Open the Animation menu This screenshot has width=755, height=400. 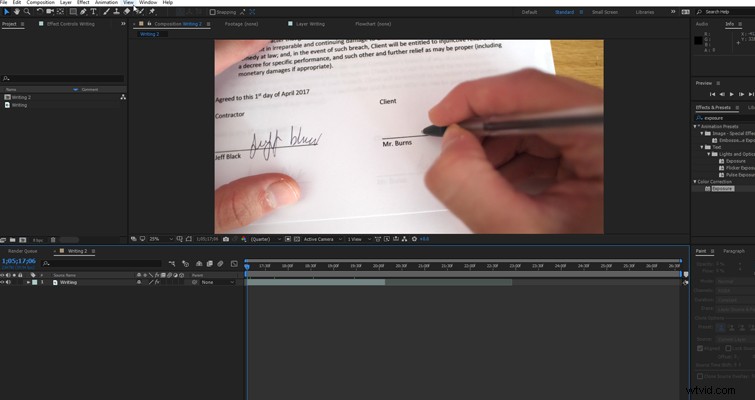point(106,2)
